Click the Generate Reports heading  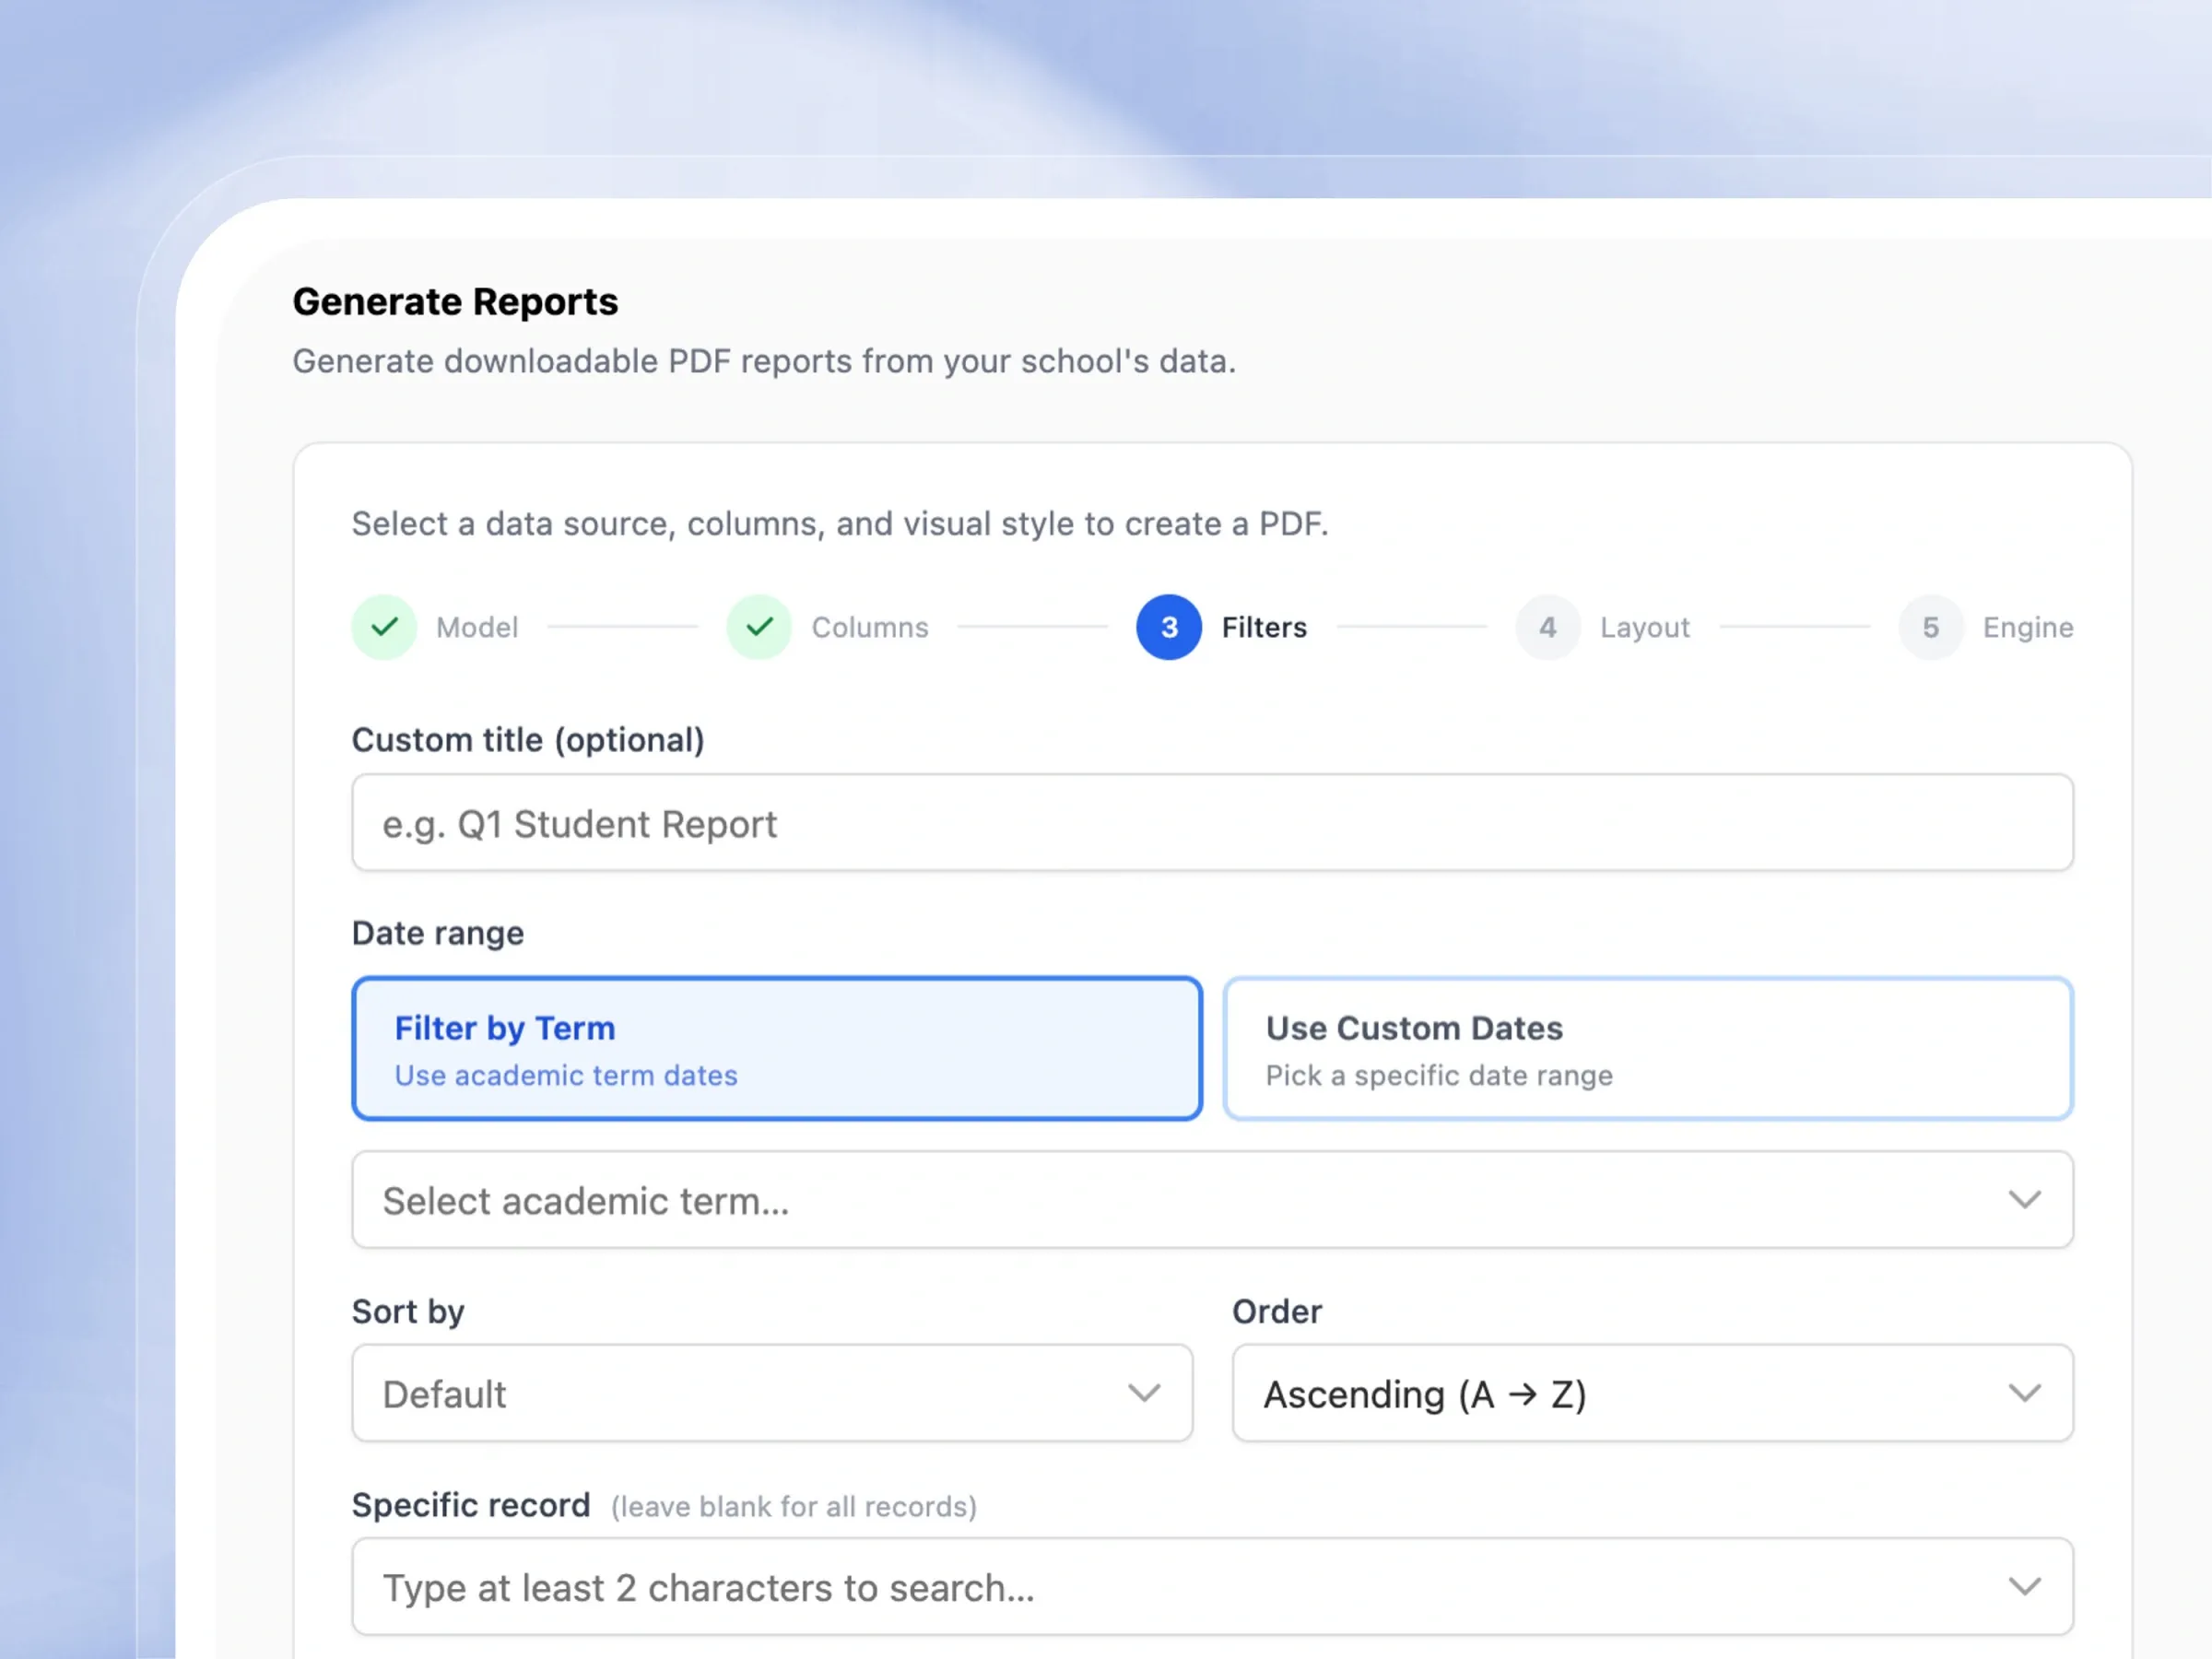pos(455,302)
